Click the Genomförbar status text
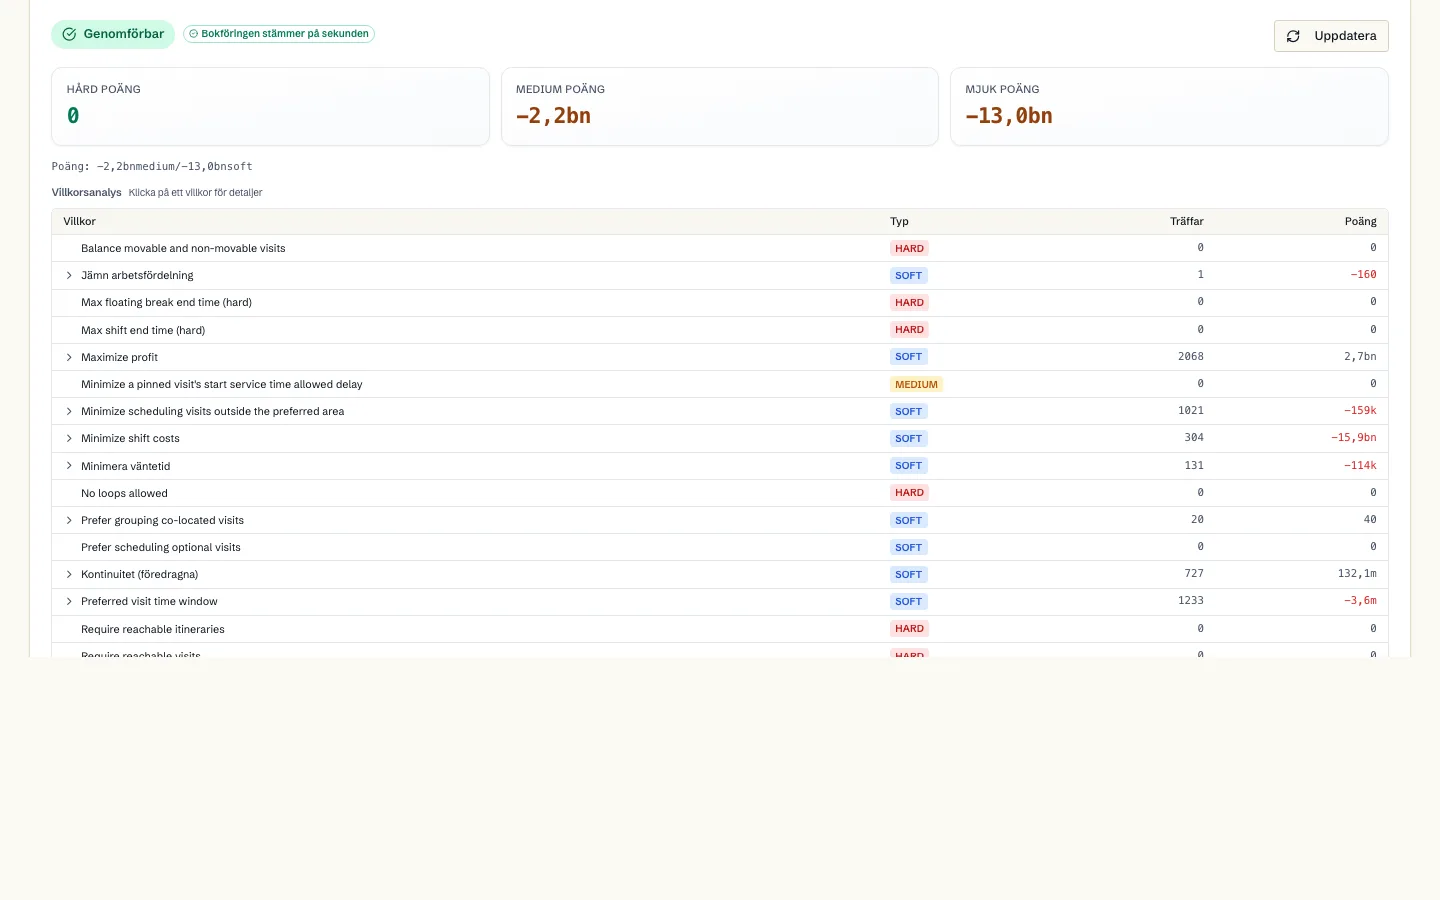Screen dimensions: 1440x900 pos(124,34)
